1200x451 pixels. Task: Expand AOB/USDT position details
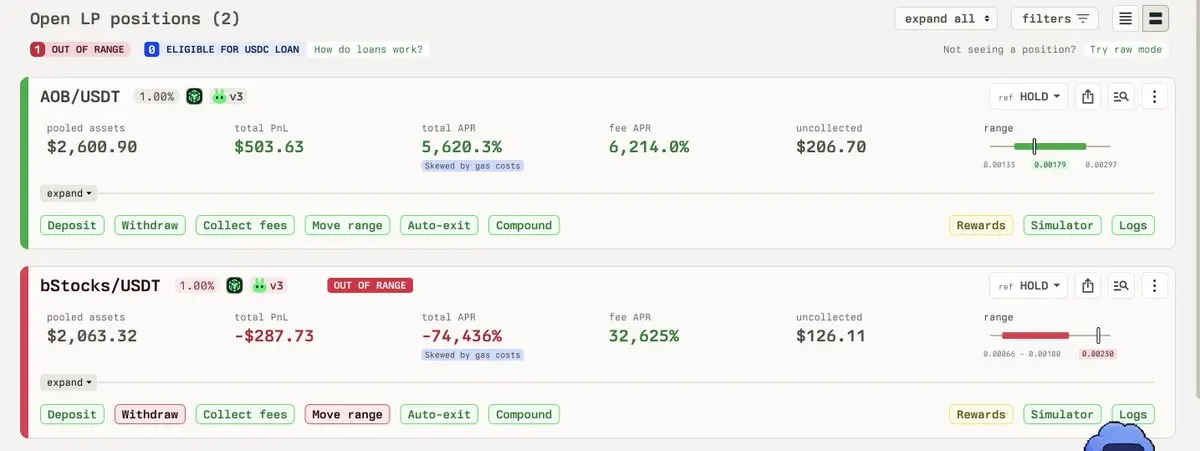[x=69, y=193]
